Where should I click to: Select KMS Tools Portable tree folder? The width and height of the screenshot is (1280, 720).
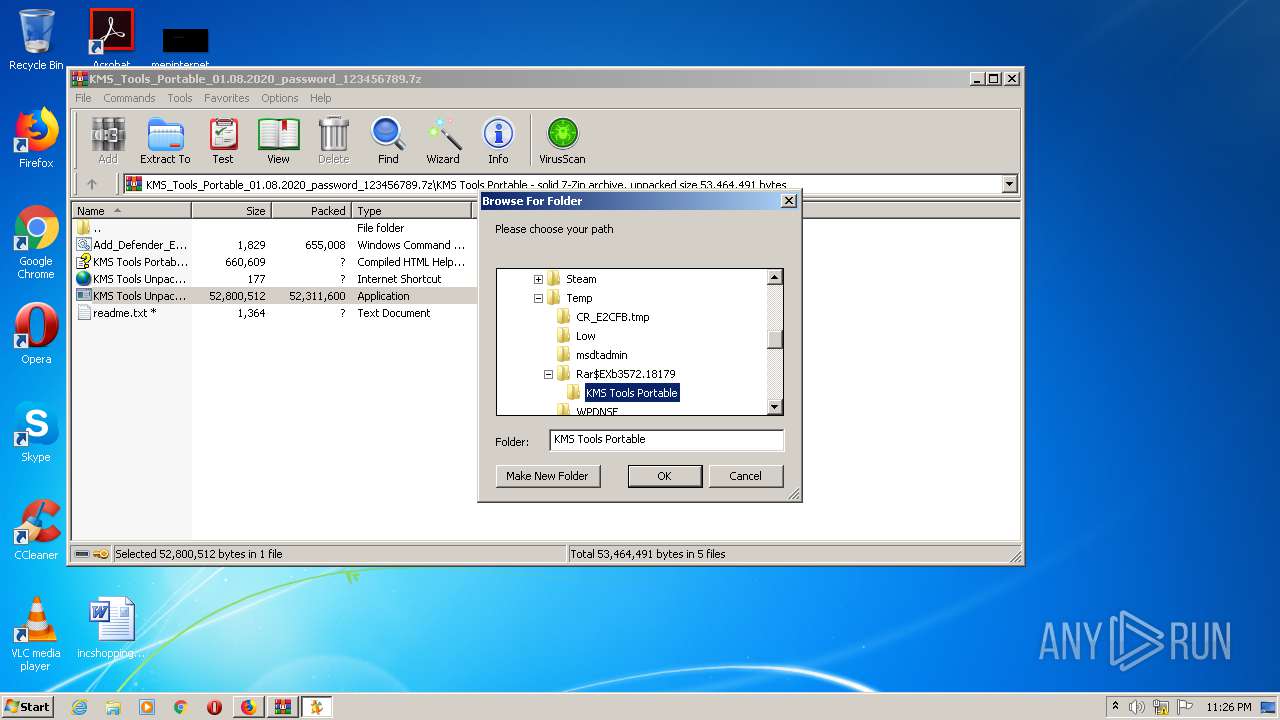click(x=631, y=393)
